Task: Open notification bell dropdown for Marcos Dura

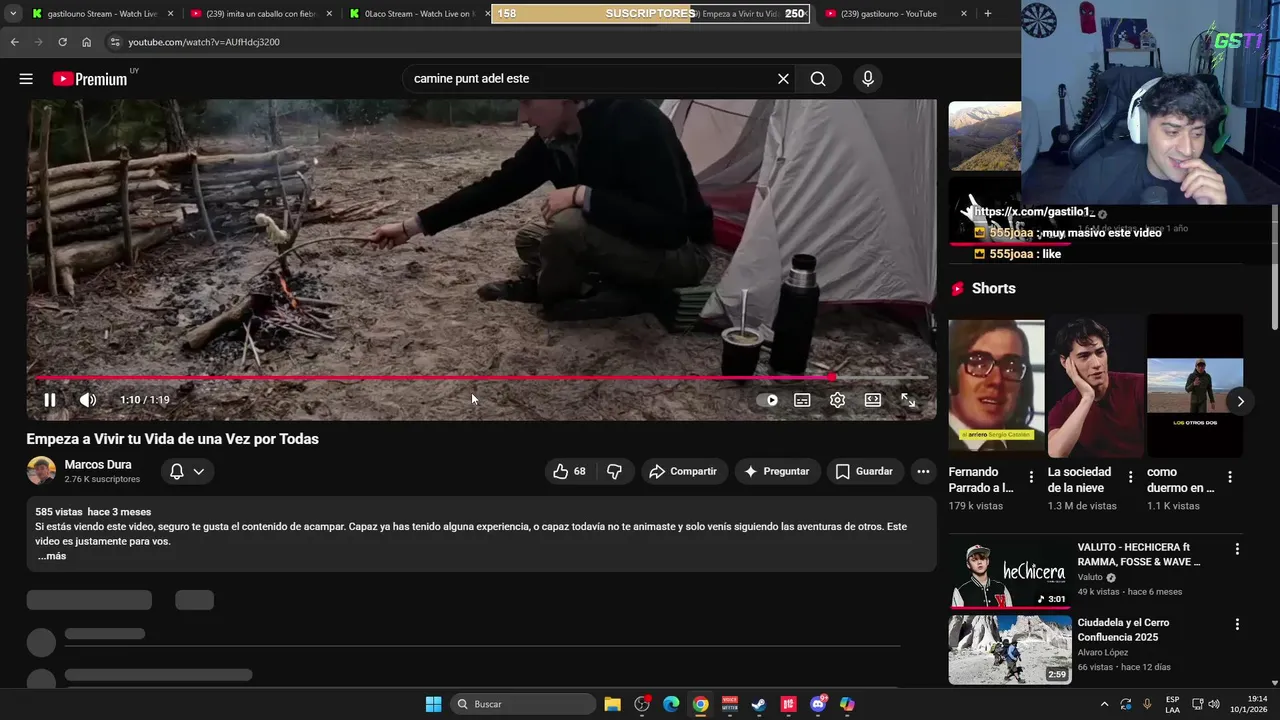Action: [187, 471]
